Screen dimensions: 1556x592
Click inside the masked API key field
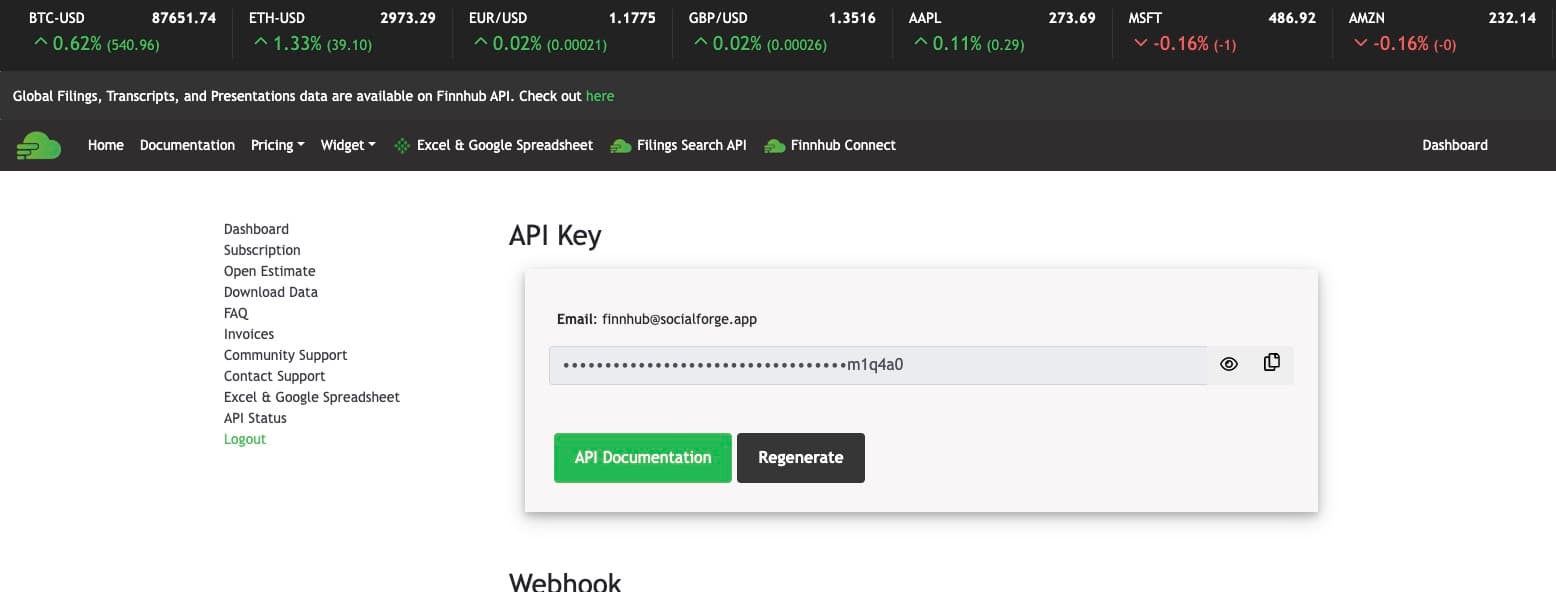pyautogui.click(x=878, y=365)
